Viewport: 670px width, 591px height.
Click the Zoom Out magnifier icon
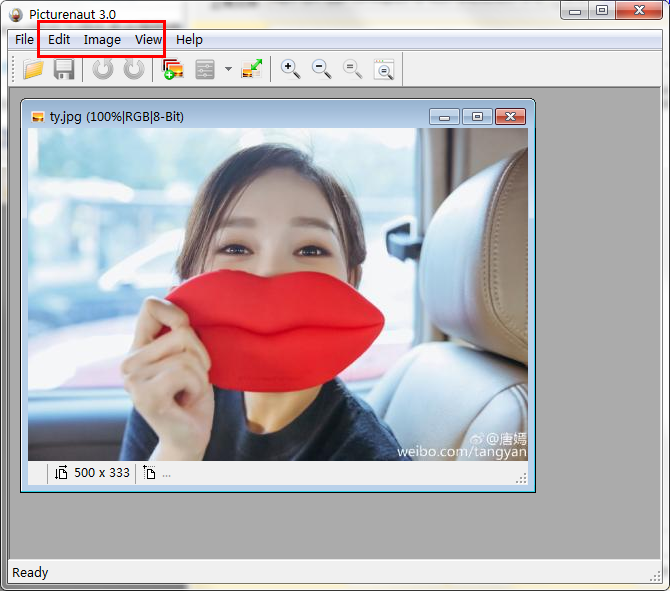[321, 69]
